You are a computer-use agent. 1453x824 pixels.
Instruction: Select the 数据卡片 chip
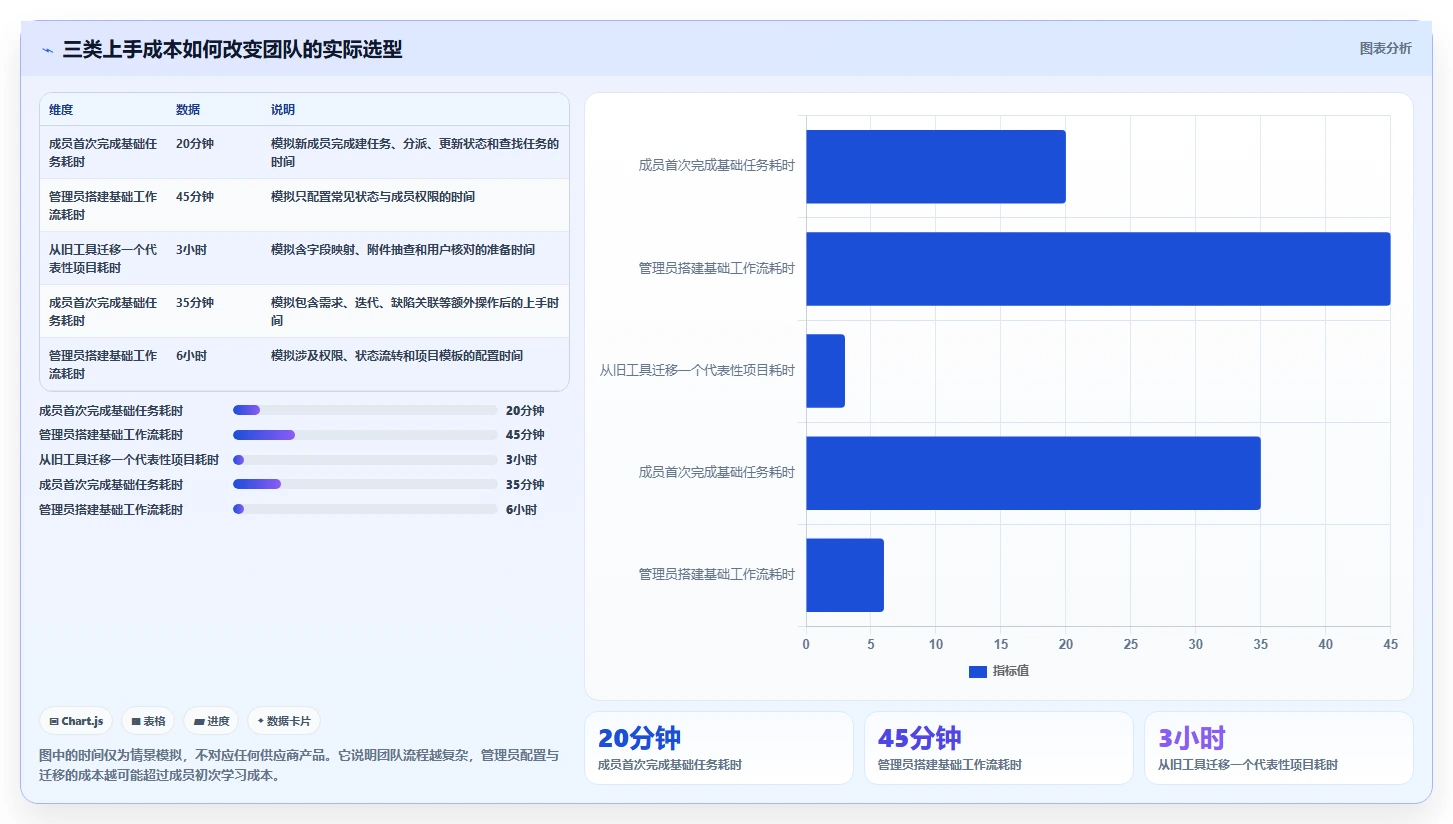(x=284, y=721)
